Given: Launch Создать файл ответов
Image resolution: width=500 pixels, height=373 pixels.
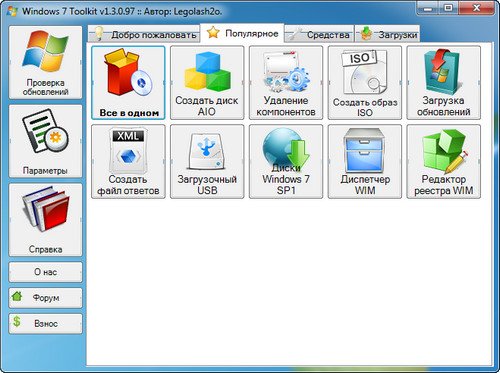Looking at the screenshot, I should (128, 162).
